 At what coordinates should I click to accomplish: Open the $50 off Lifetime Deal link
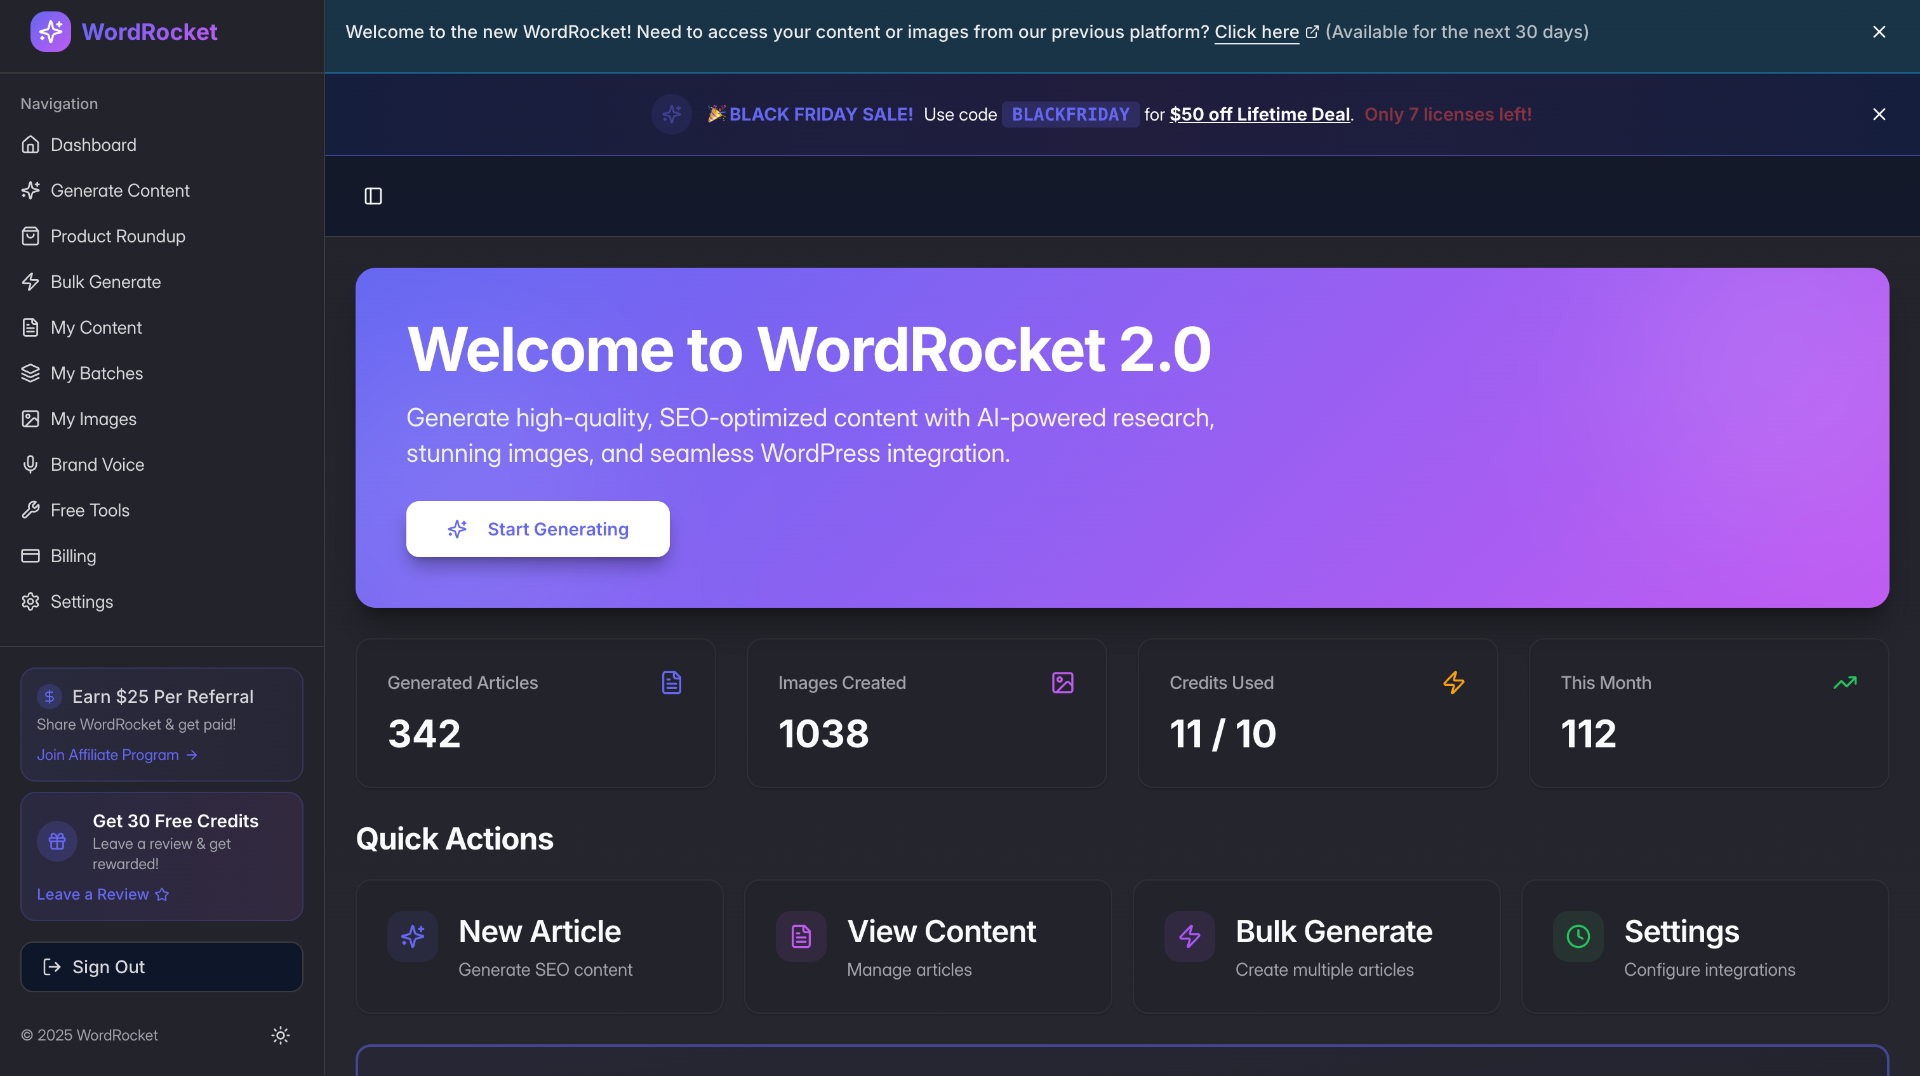point(1259,114)
